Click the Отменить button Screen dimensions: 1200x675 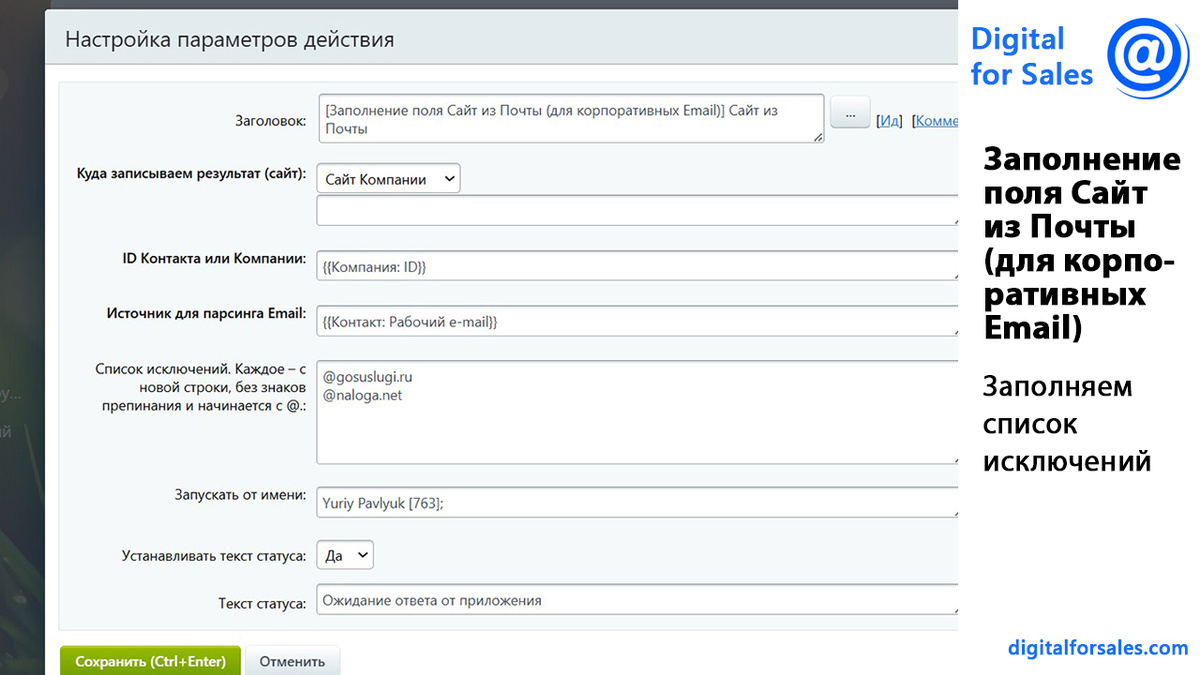(x=292, y=661)
